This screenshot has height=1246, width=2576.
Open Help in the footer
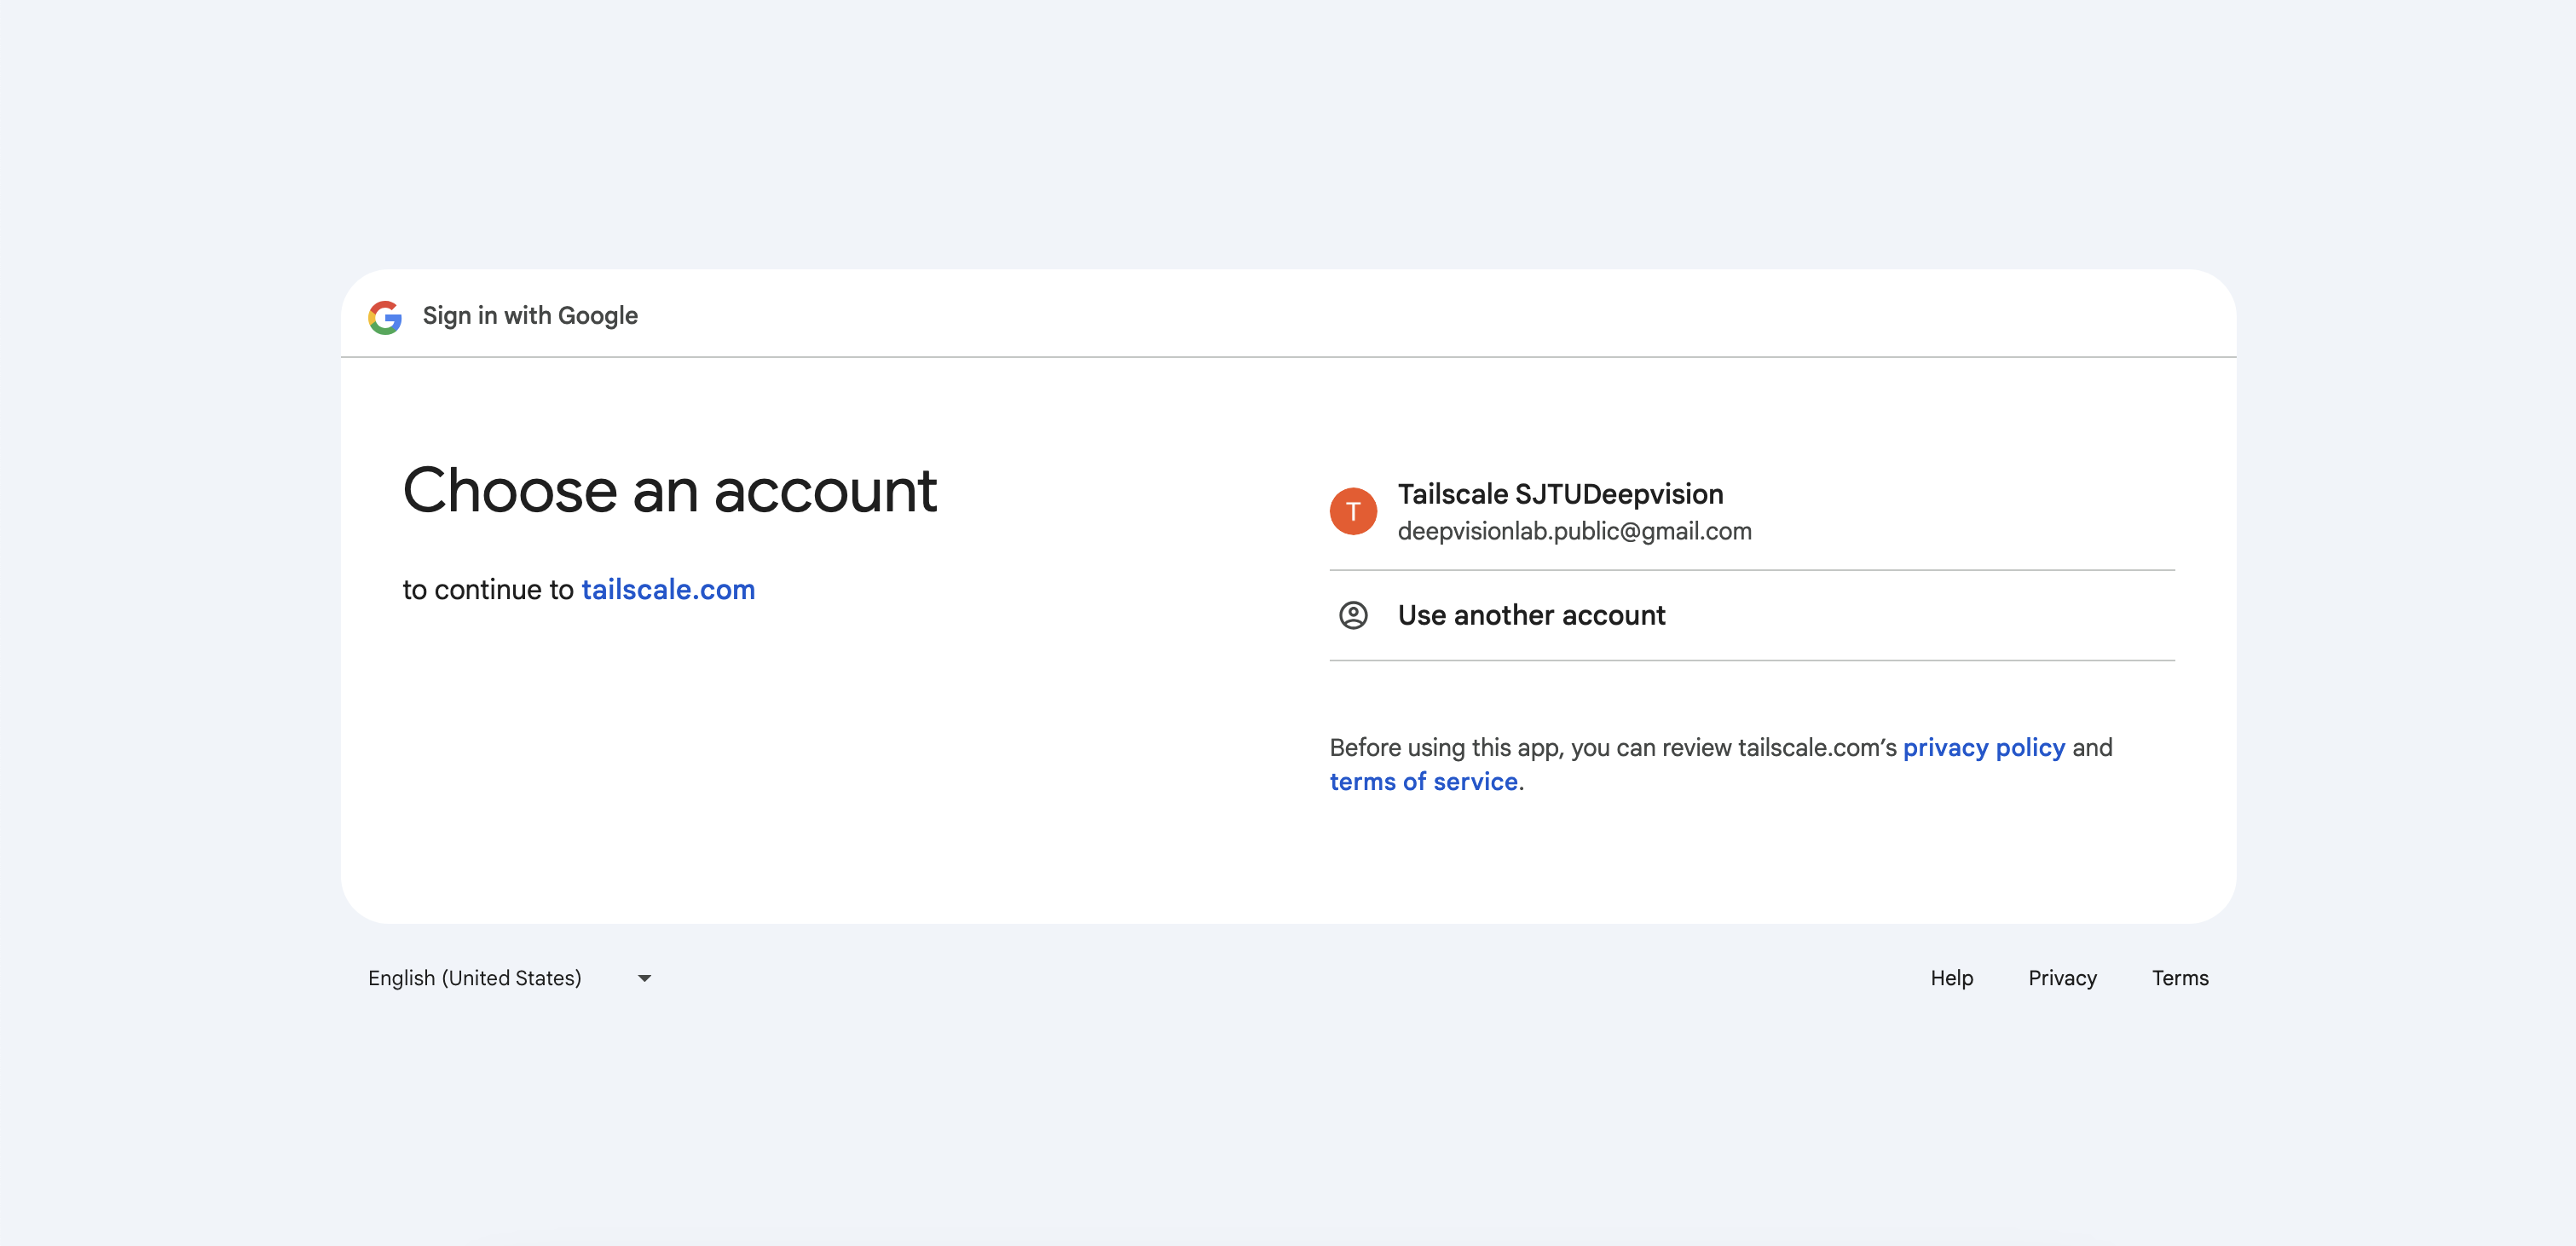coord(1951,978)
